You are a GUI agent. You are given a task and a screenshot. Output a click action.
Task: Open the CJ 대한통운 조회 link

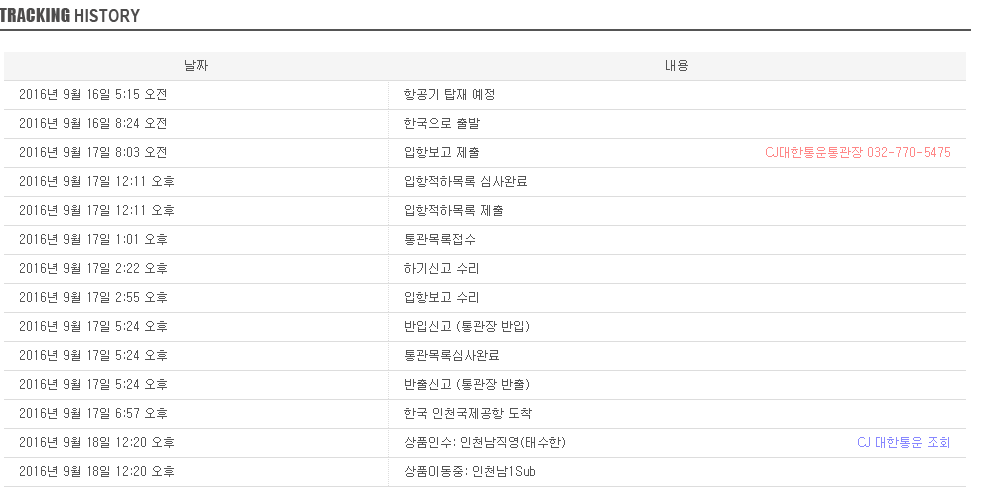tap(903, 442)
